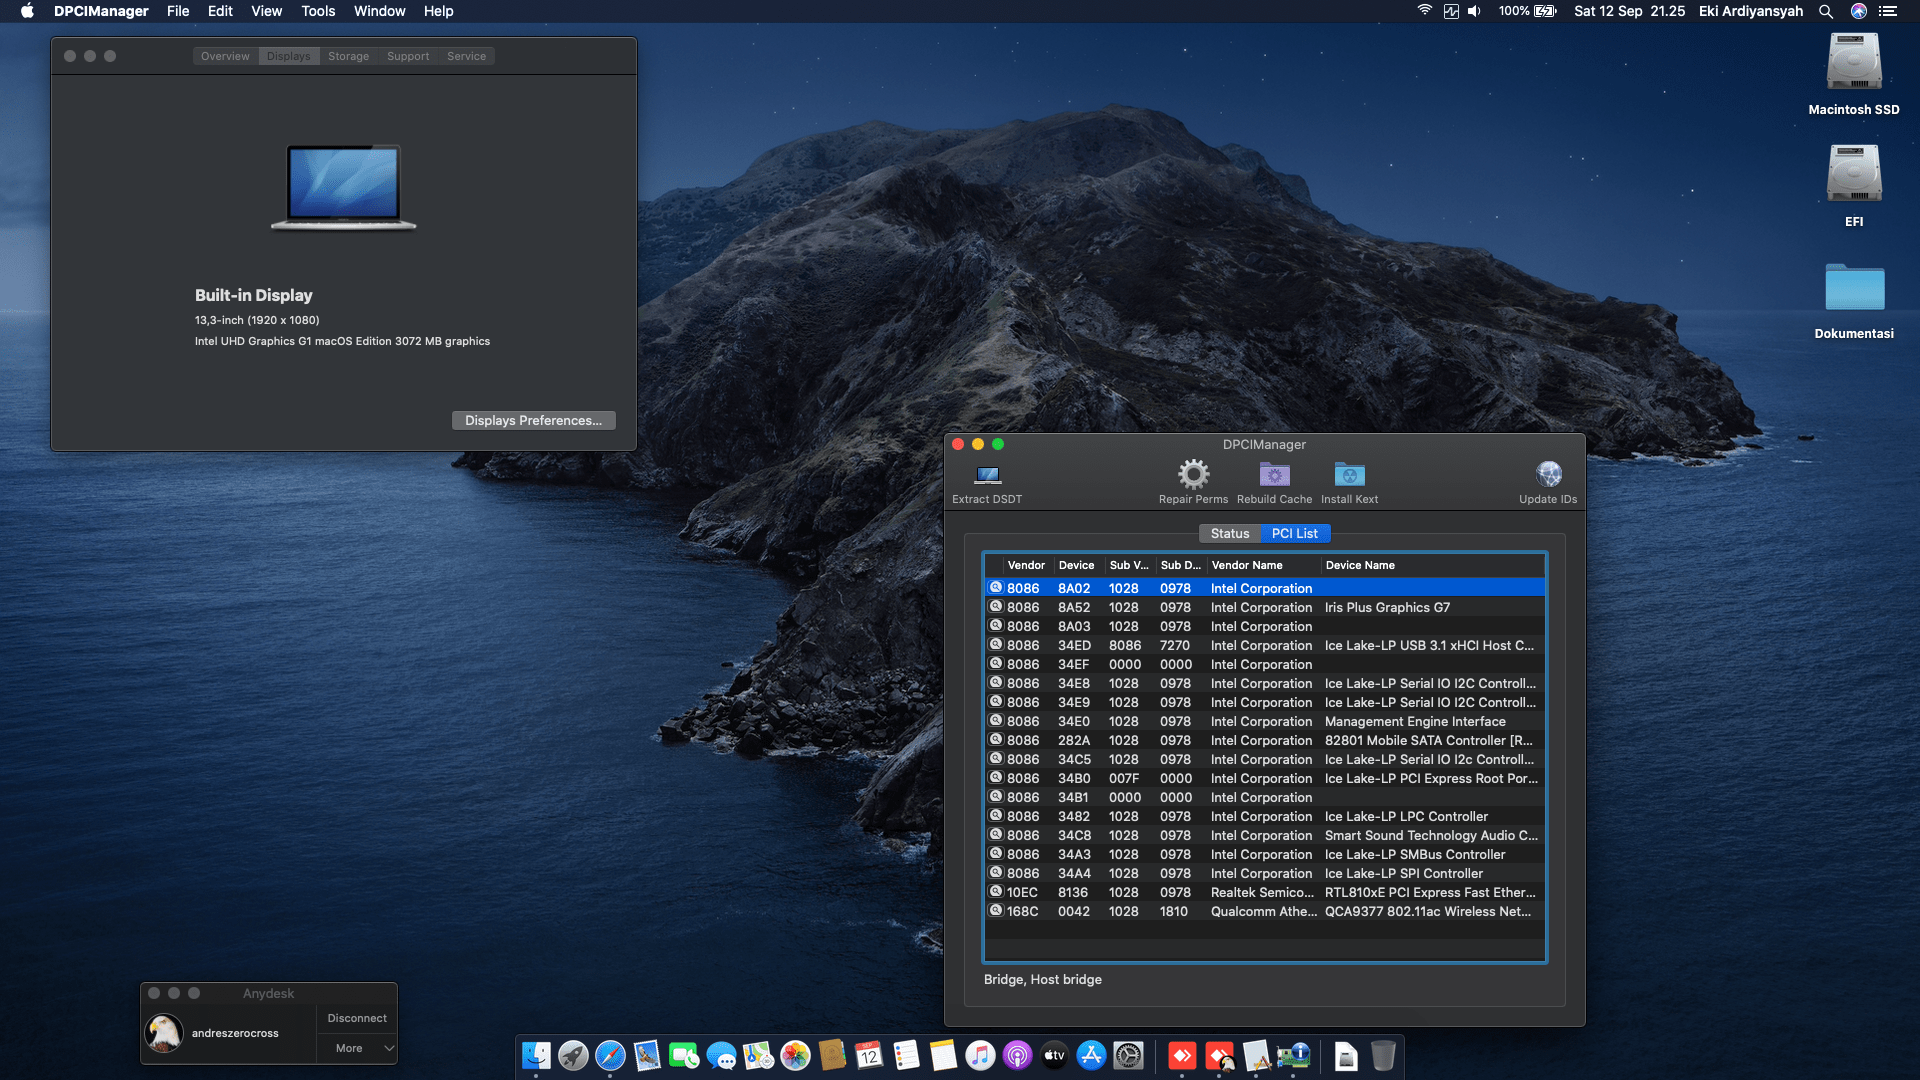This screenshot has height=1080, width=1920.
Task: Click the Displays Preferences button
Action: (533, 420)
